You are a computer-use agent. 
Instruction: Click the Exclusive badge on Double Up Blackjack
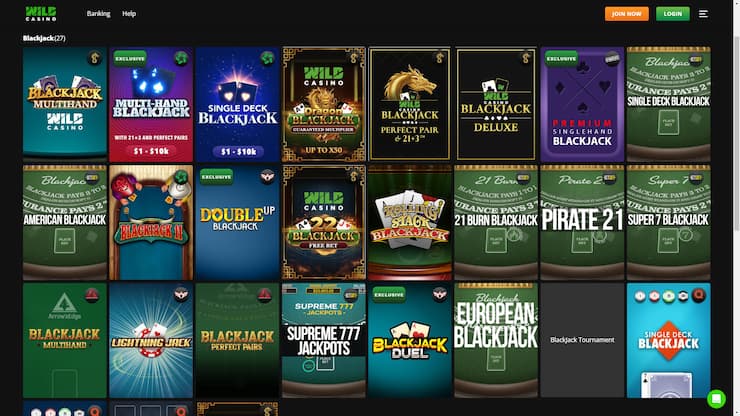point(216,177)
